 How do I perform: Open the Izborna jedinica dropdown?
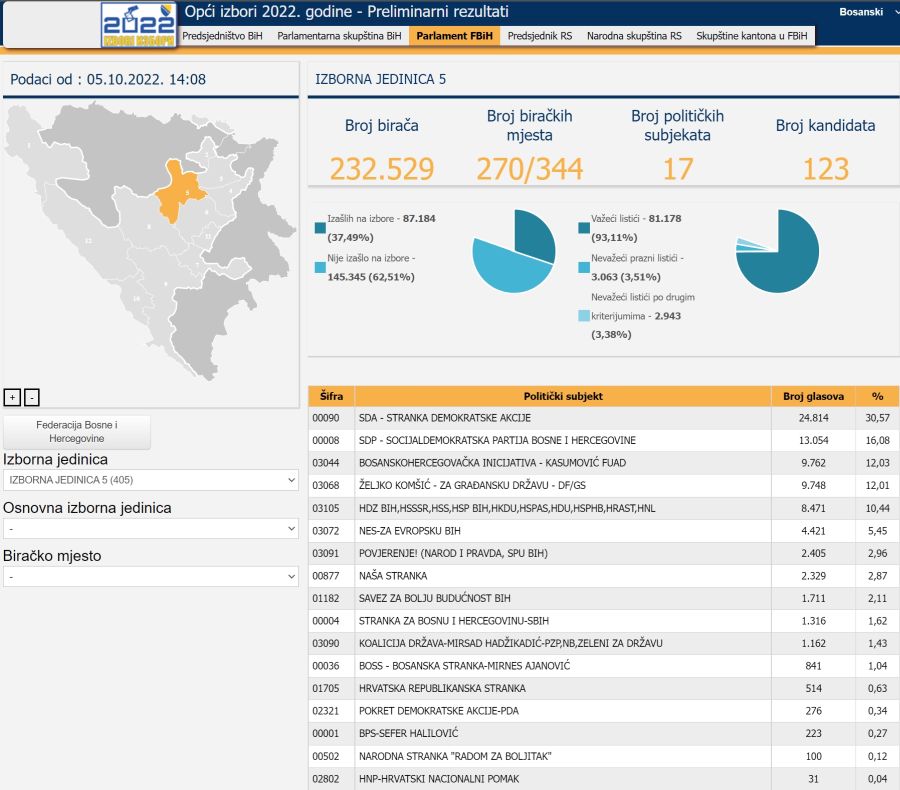pyautogui.click(x=151, y=480)
